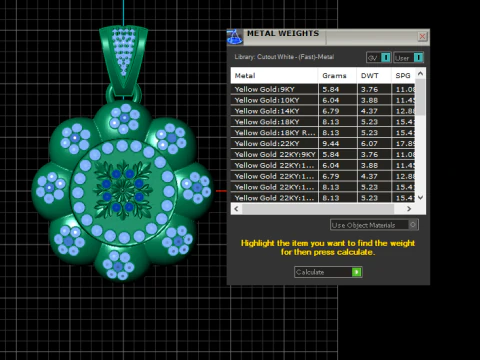The width and height of the screenshot is (480, 360).
Task: Click DWT value 3.88 in Yellow Gold:10KY row
Action: pyautogui.click(x=369, y=100)
